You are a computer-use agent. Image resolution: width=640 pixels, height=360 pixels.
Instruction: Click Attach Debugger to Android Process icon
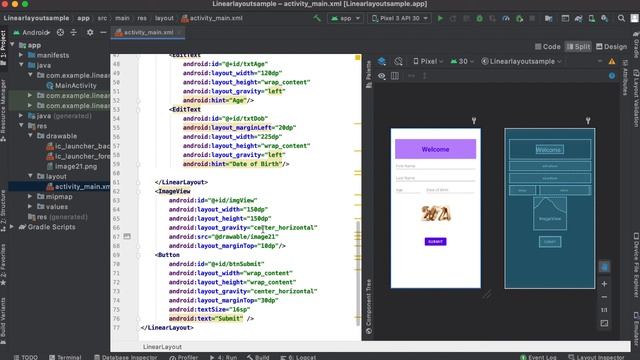(x=519, y=18)
